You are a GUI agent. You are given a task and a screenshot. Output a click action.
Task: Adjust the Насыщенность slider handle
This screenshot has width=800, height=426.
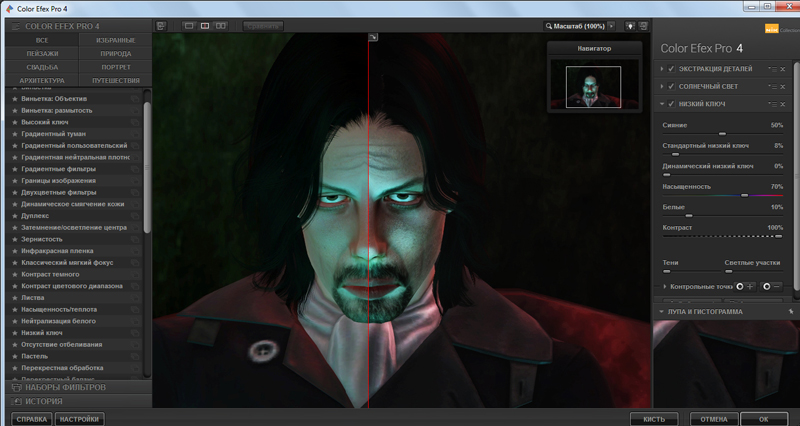click(x=744, y=195)
